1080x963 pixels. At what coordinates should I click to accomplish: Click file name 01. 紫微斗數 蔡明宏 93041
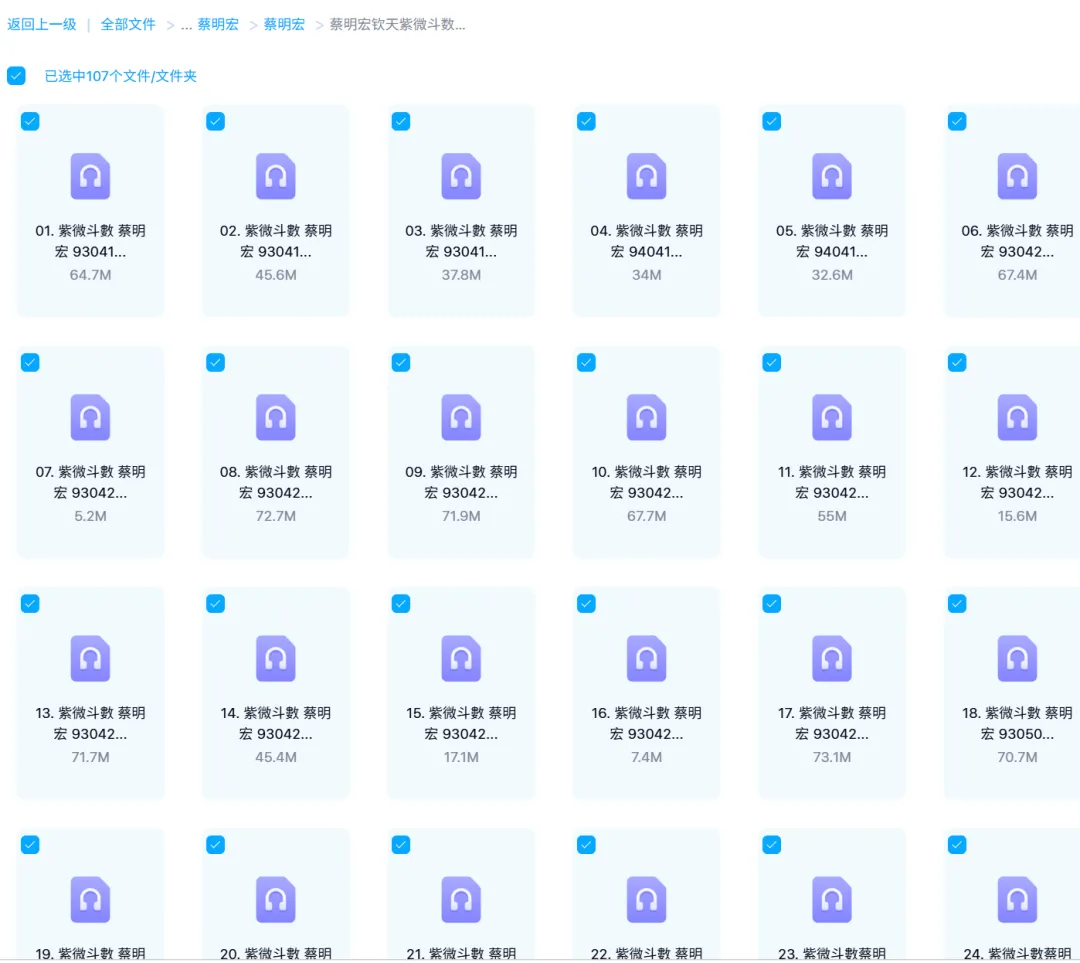tap(90, 241)
